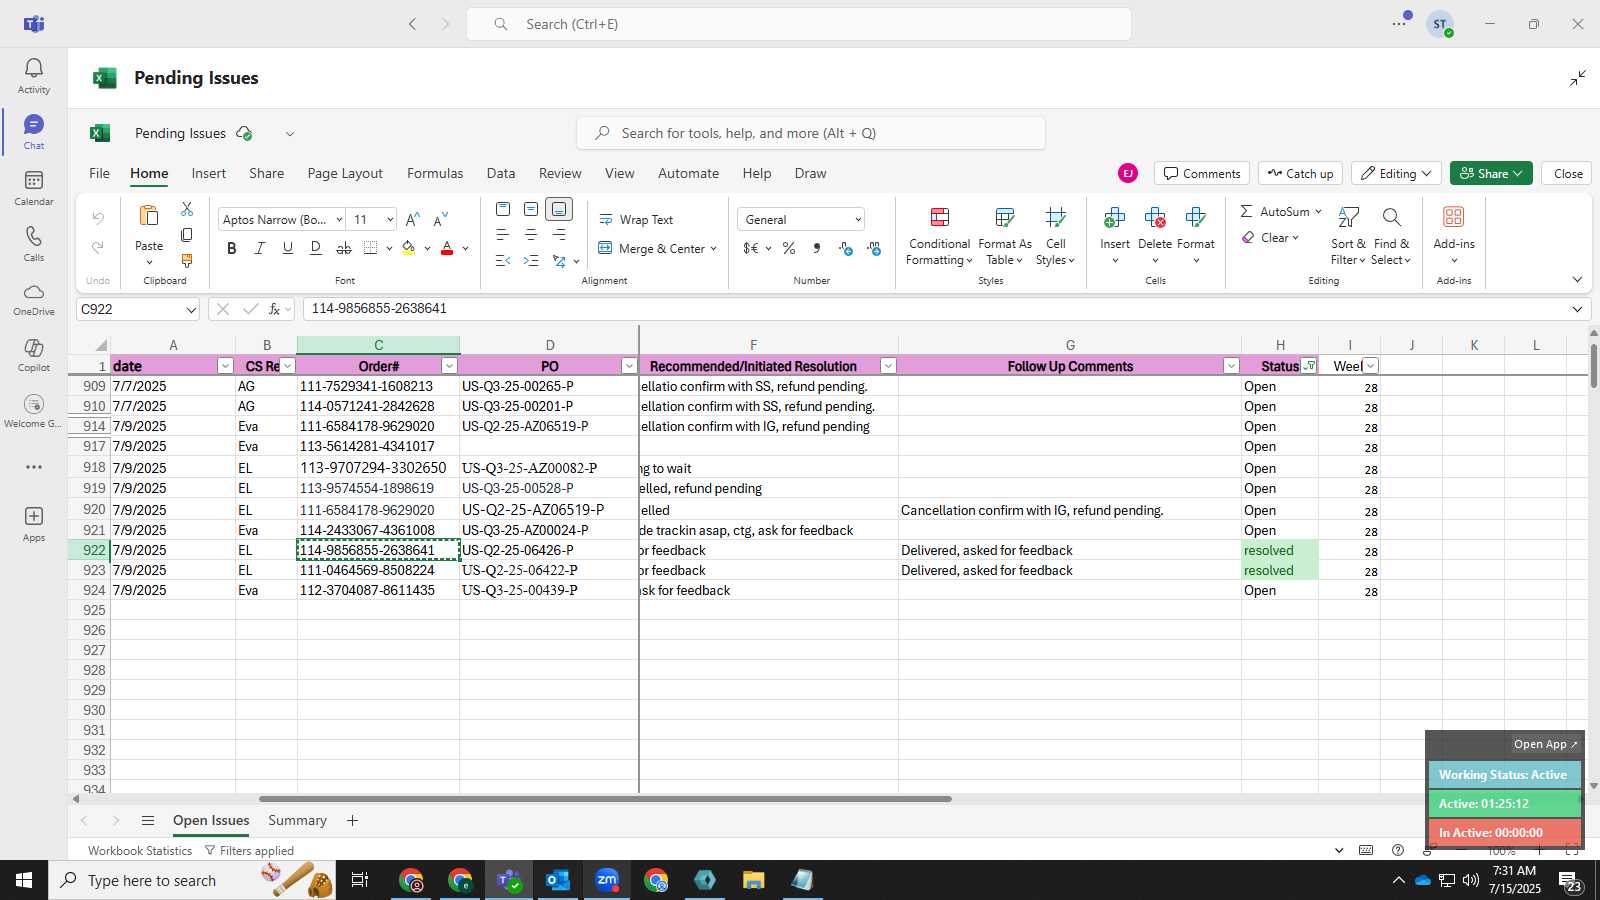This screenshot has width=1600, height=900.
Task: Exit expanded view of Pending Issues
Action: (x=1577, y=78)
